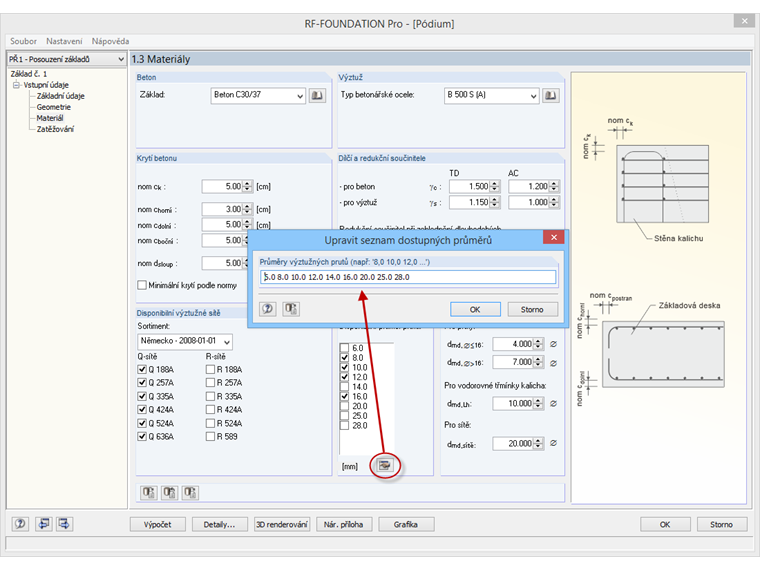Click the edit diameters list icon near [mm]
This screenshot has width=760, height=570.
[x=384, y=465]
